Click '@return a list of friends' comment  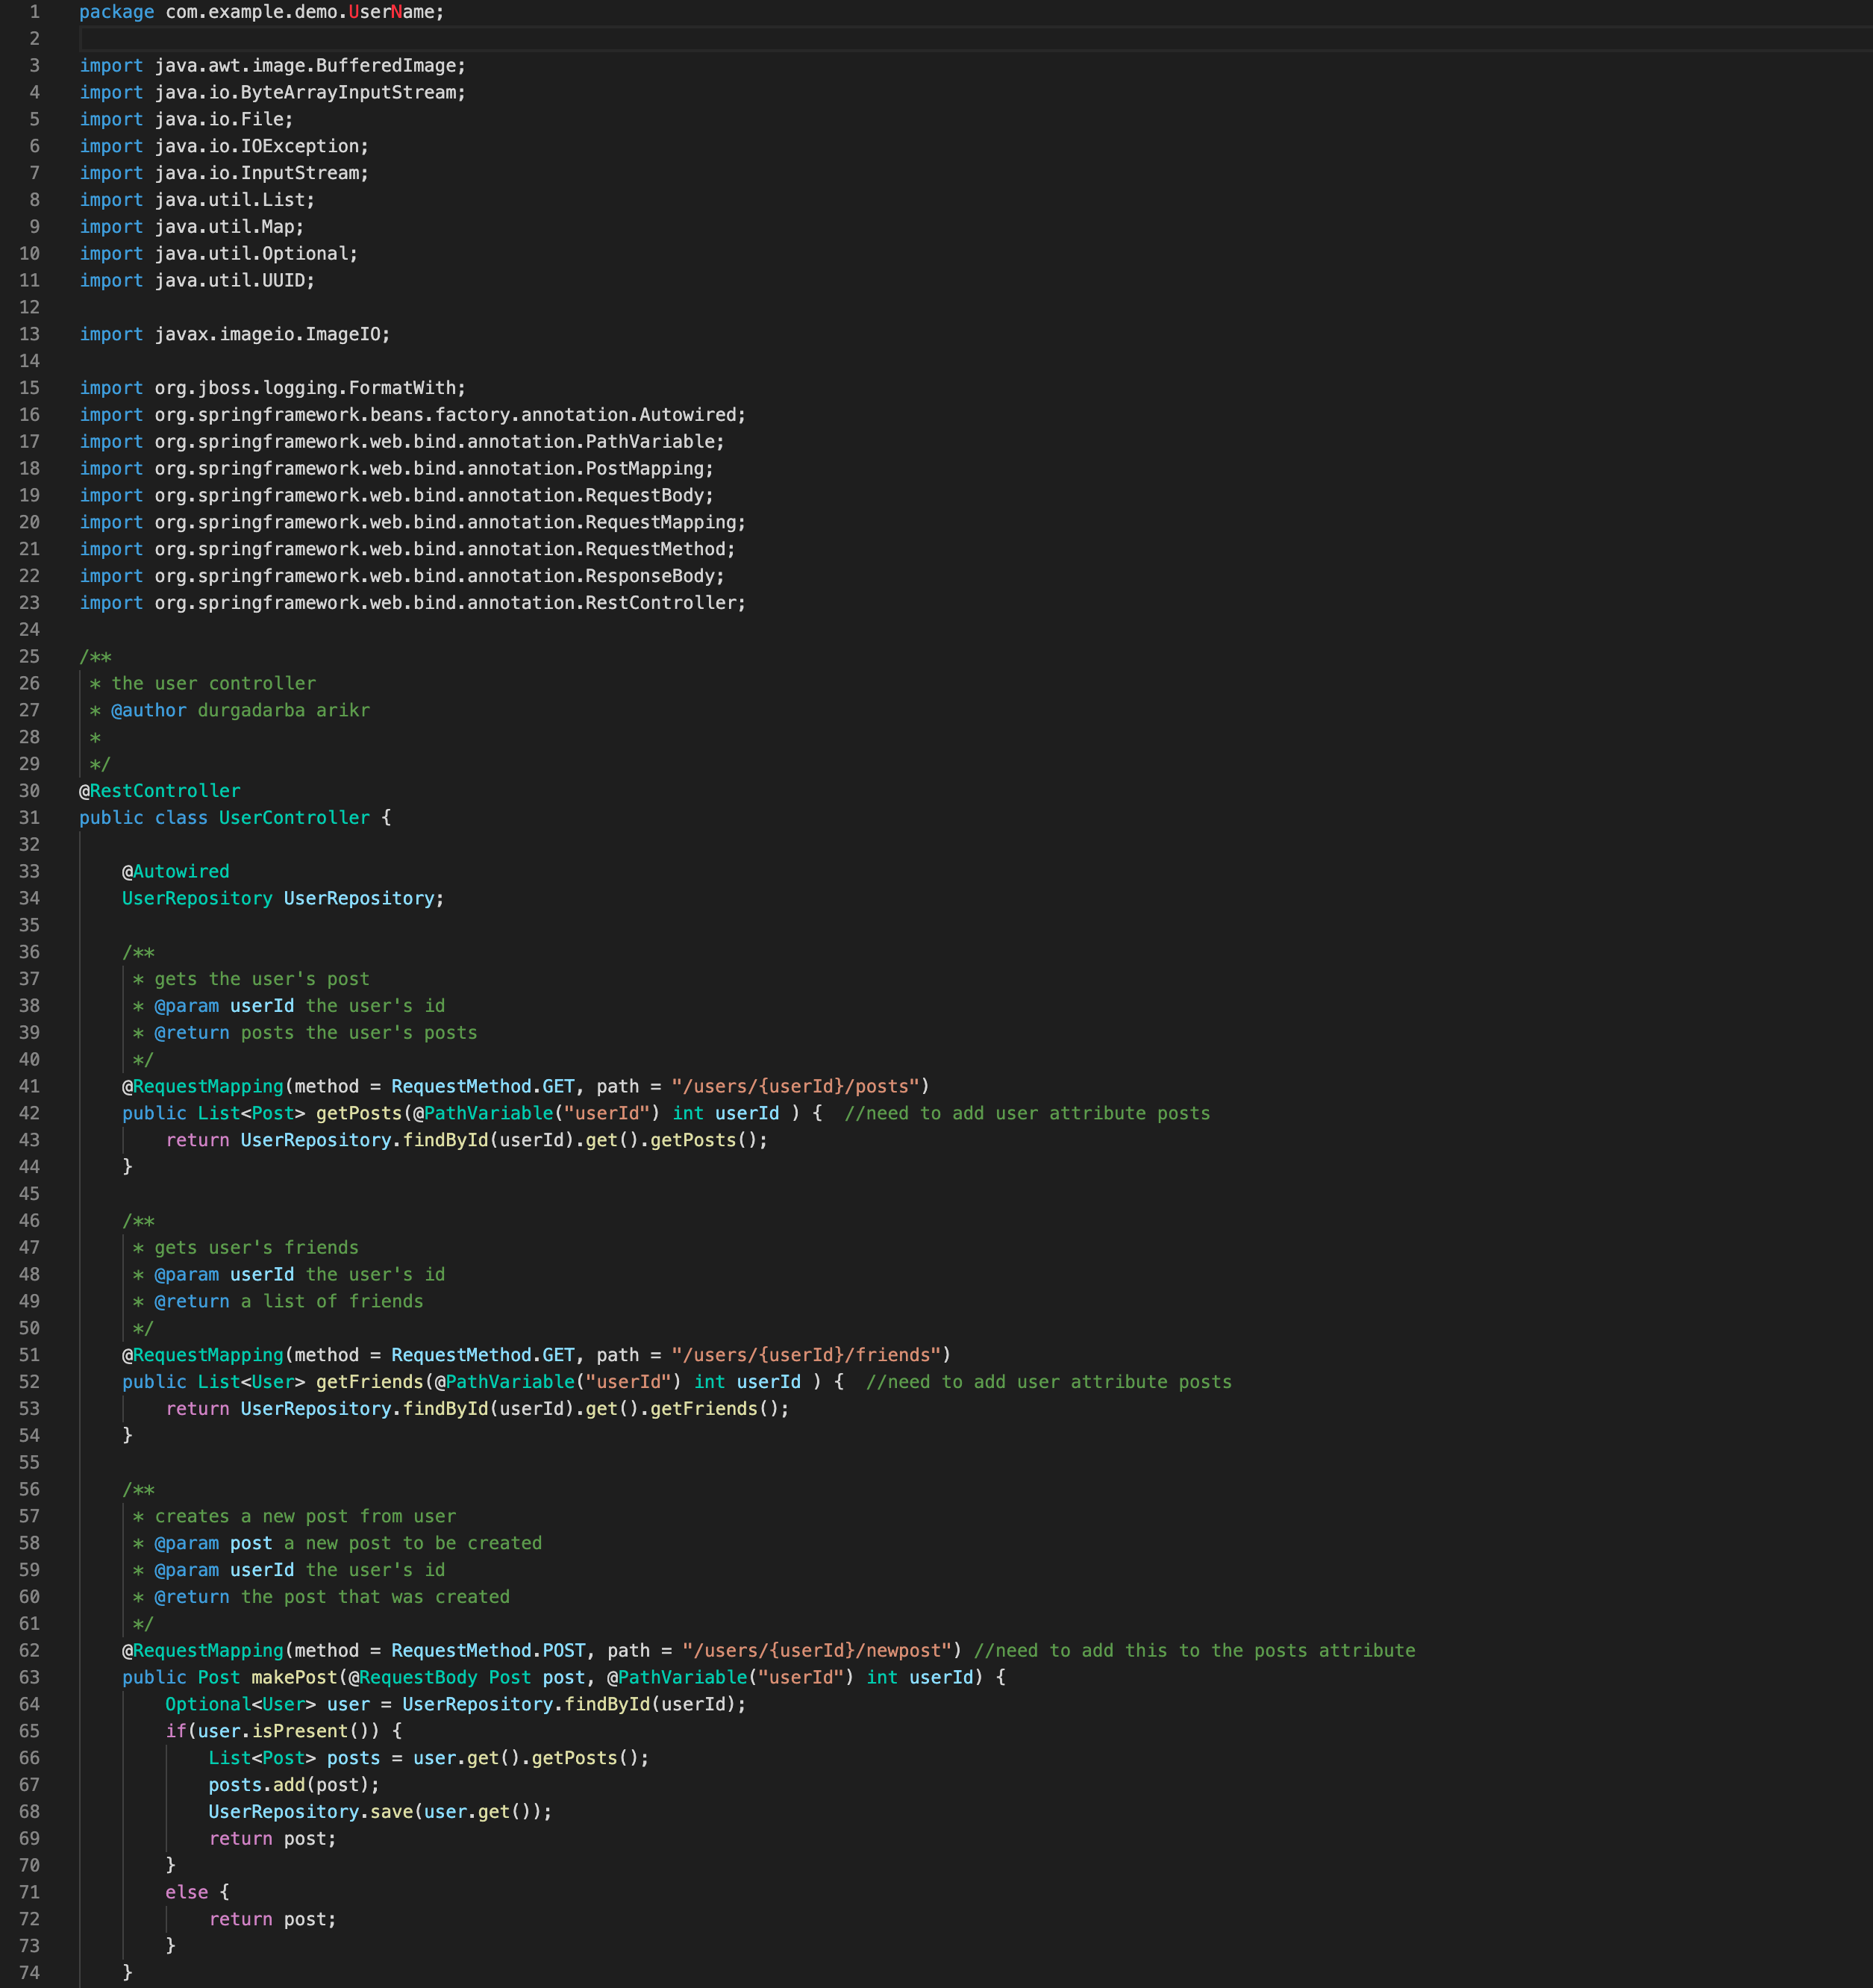tap(289, 1302)
